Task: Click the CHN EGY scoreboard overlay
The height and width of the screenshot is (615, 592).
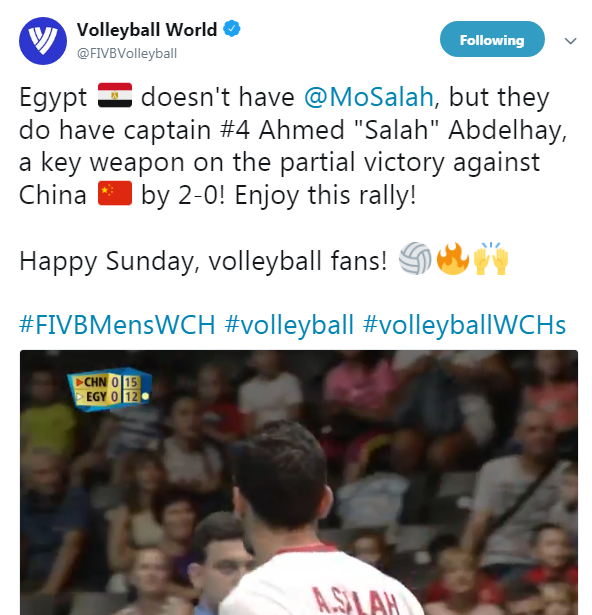Action: (x=109, y=389)
